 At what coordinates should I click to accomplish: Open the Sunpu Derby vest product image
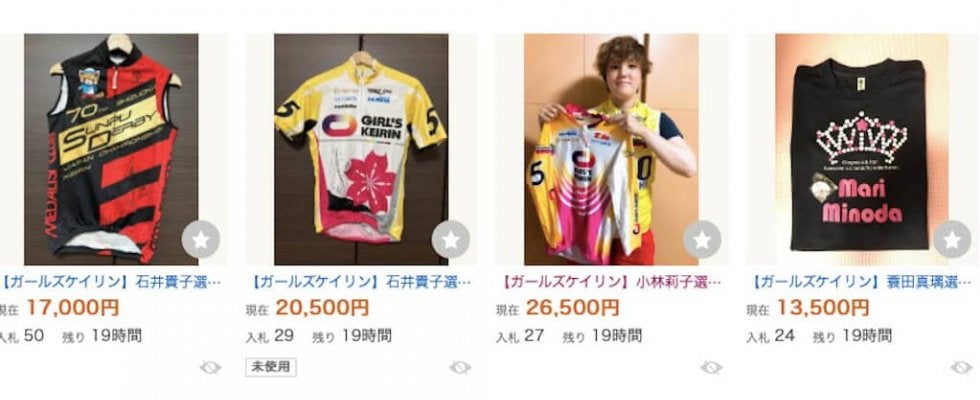[x=111, y=149]
